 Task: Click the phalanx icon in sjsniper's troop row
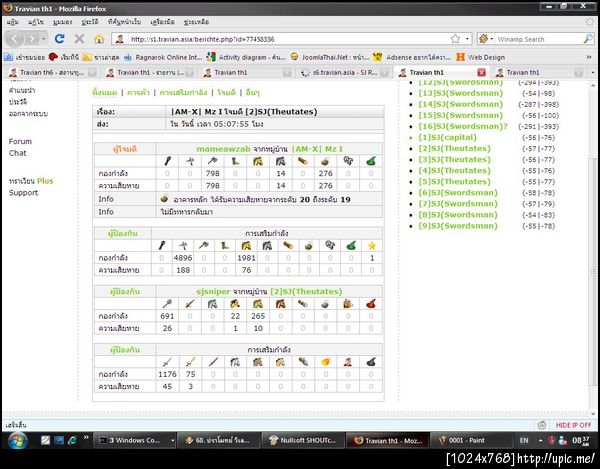pyautogui.click(x=167, y=304)
